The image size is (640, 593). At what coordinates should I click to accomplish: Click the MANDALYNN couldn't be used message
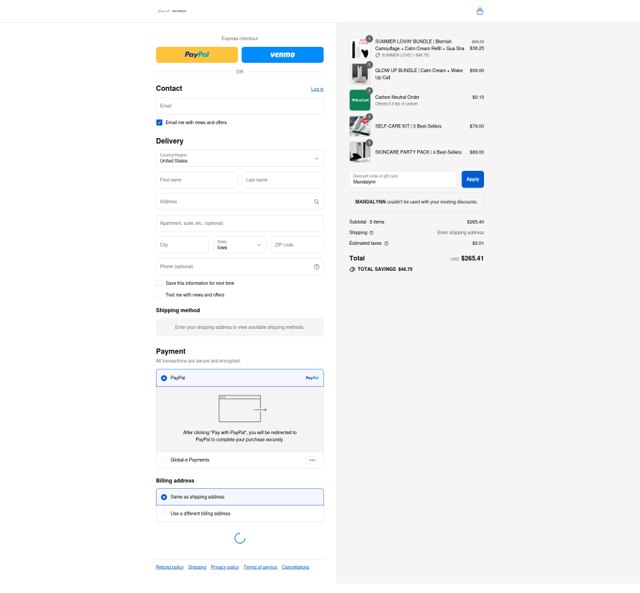pyautogui.click(x=416, y=202)
